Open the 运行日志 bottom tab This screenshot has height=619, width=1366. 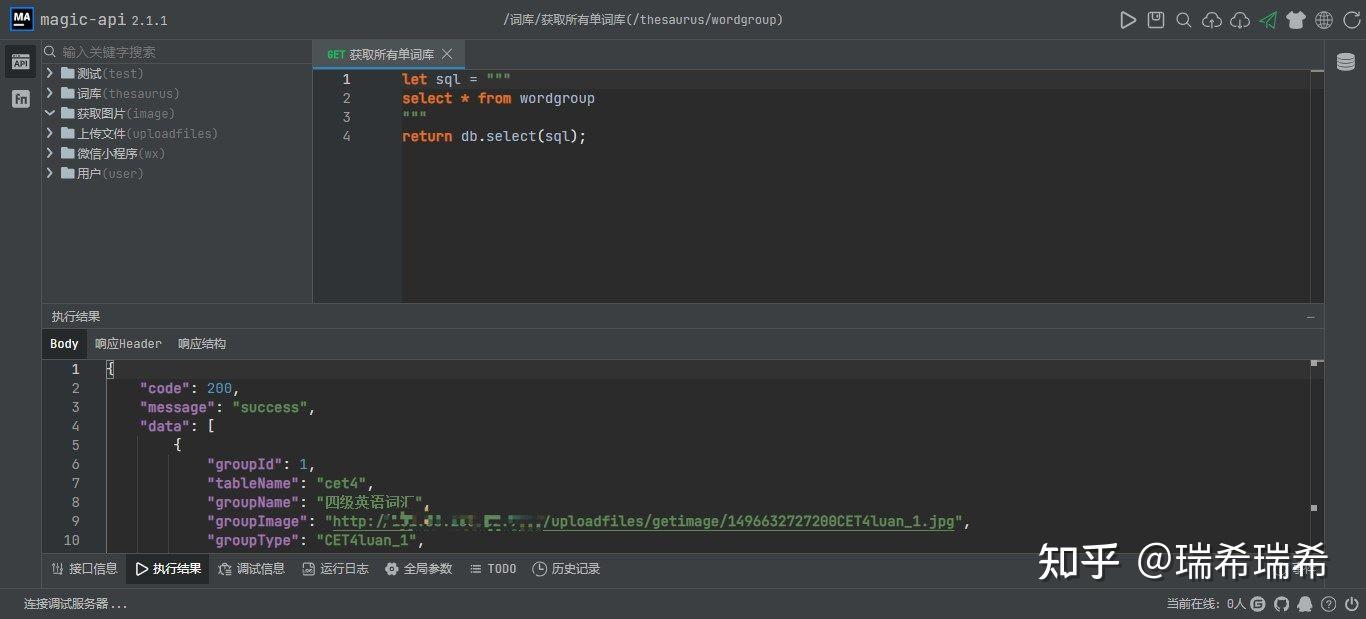[335, 569]
